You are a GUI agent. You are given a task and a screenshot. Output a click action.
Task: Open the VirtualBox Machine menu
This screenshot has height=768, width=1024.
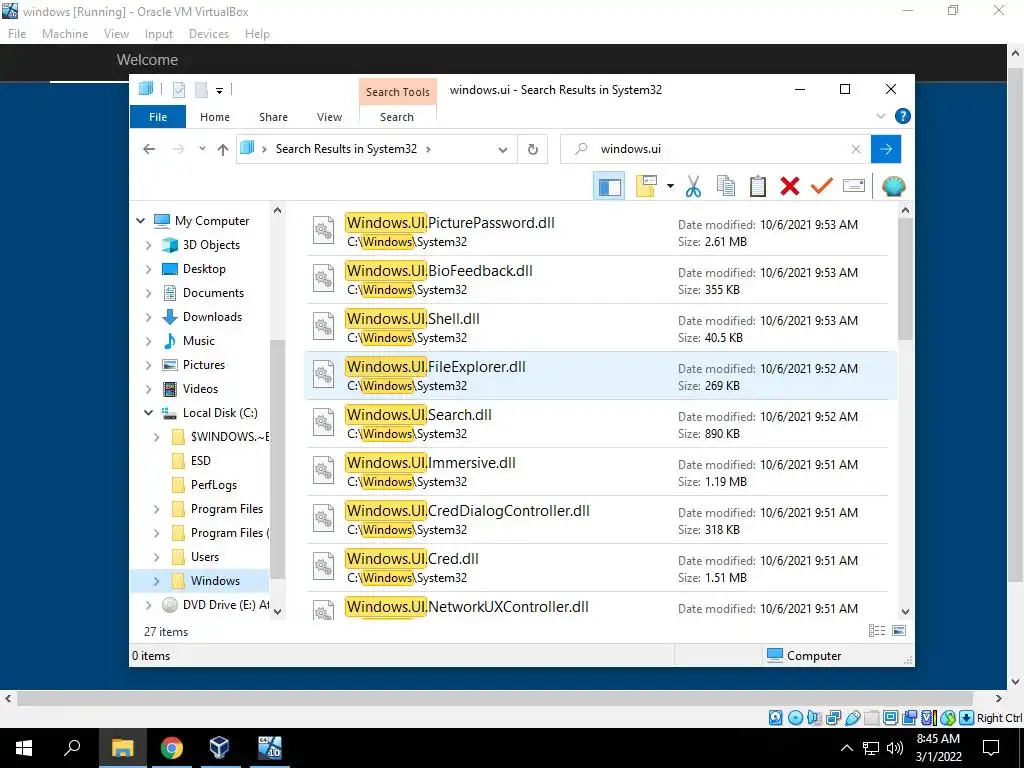coord(65,34)
